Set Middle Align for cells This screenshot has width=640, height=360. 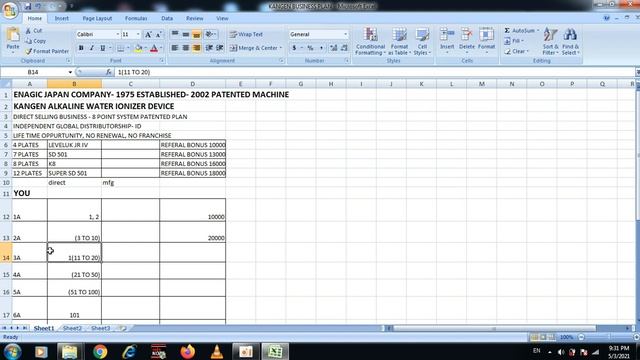pos(186,34)
